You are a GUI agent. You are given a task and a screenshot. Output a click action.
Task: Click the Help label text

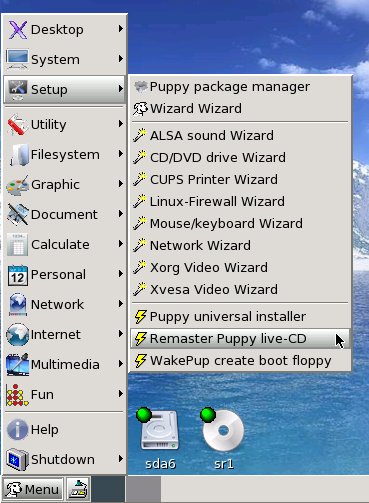45,430
